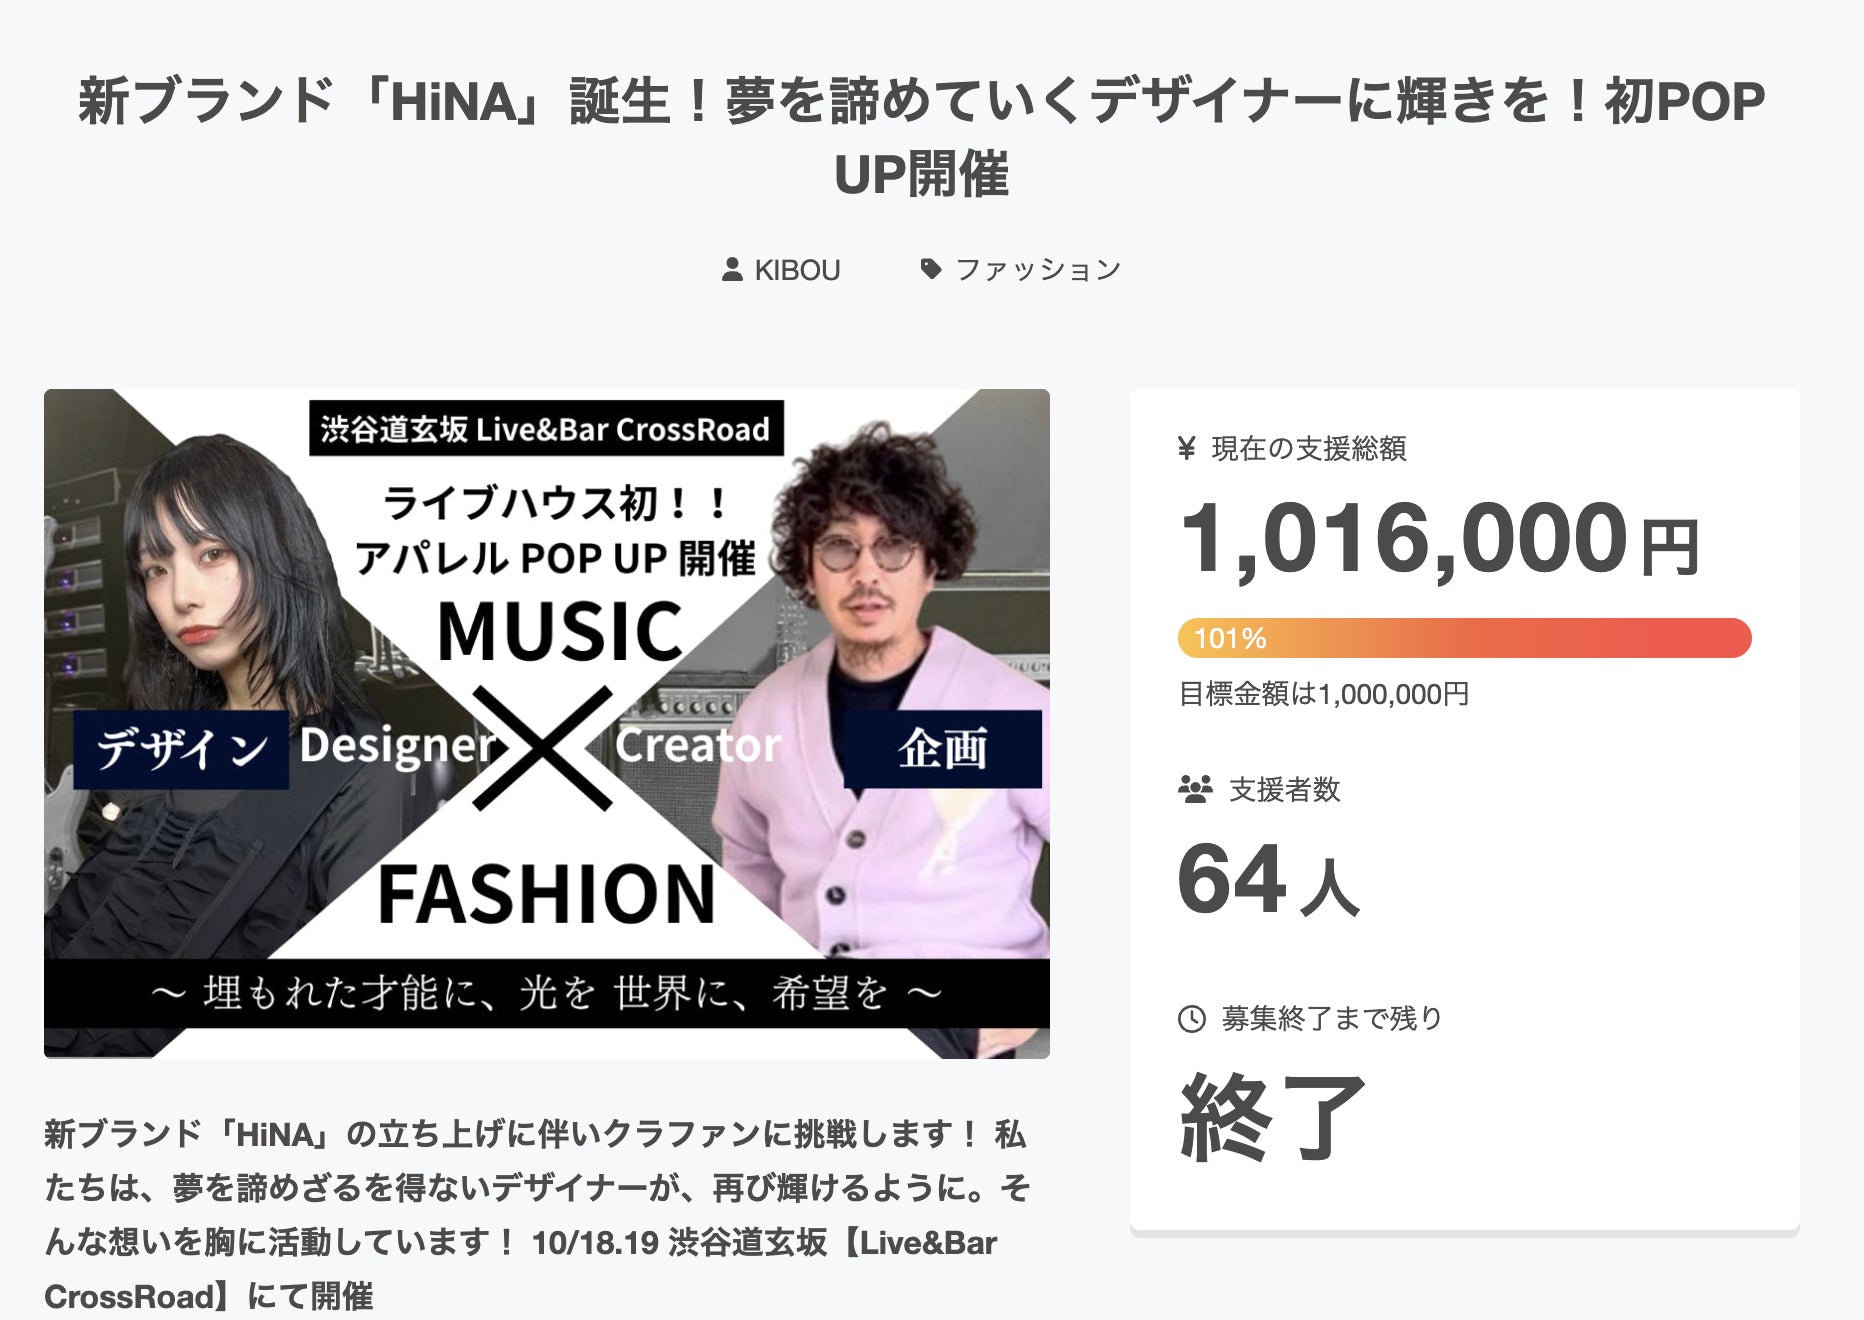This screenshot has height=1320, width=1864.
Task: Click the yen icon next to 現在の支援総額
Action: tap(1187, 448)
